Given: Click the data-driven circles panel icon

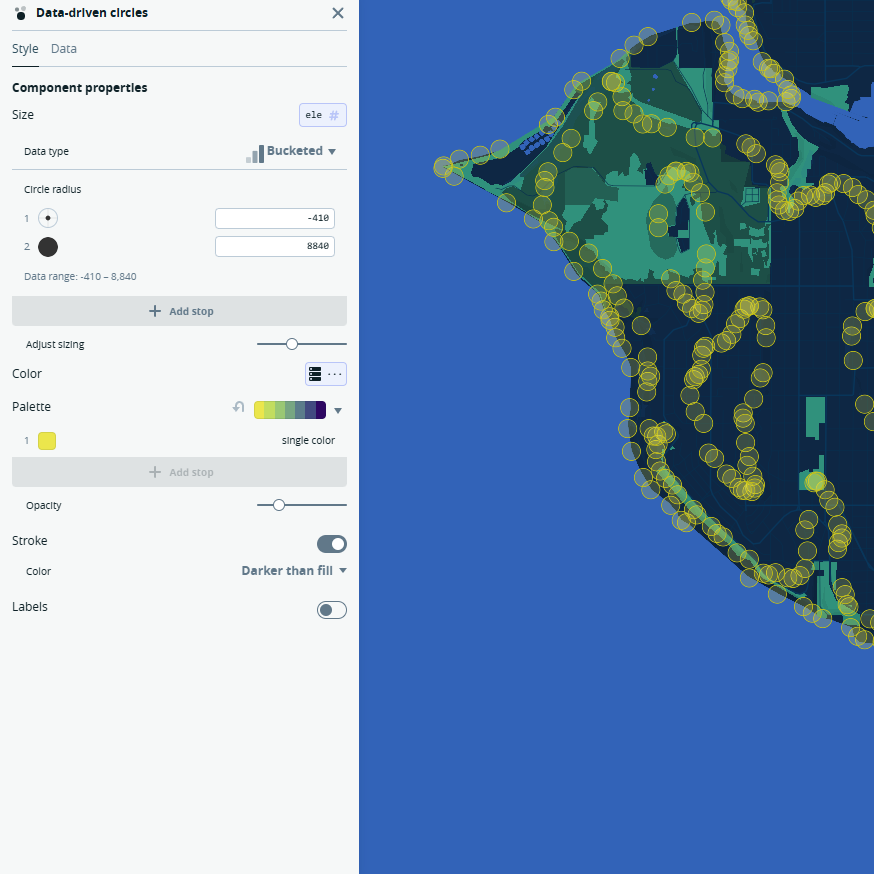Looking at the screenshot, I should pos(18,13).
